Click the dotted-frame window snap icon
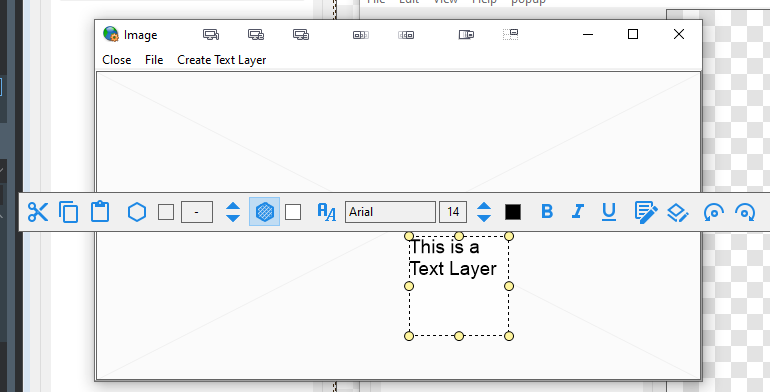Screen dimensions: 770x392 [x=511, y=34]
